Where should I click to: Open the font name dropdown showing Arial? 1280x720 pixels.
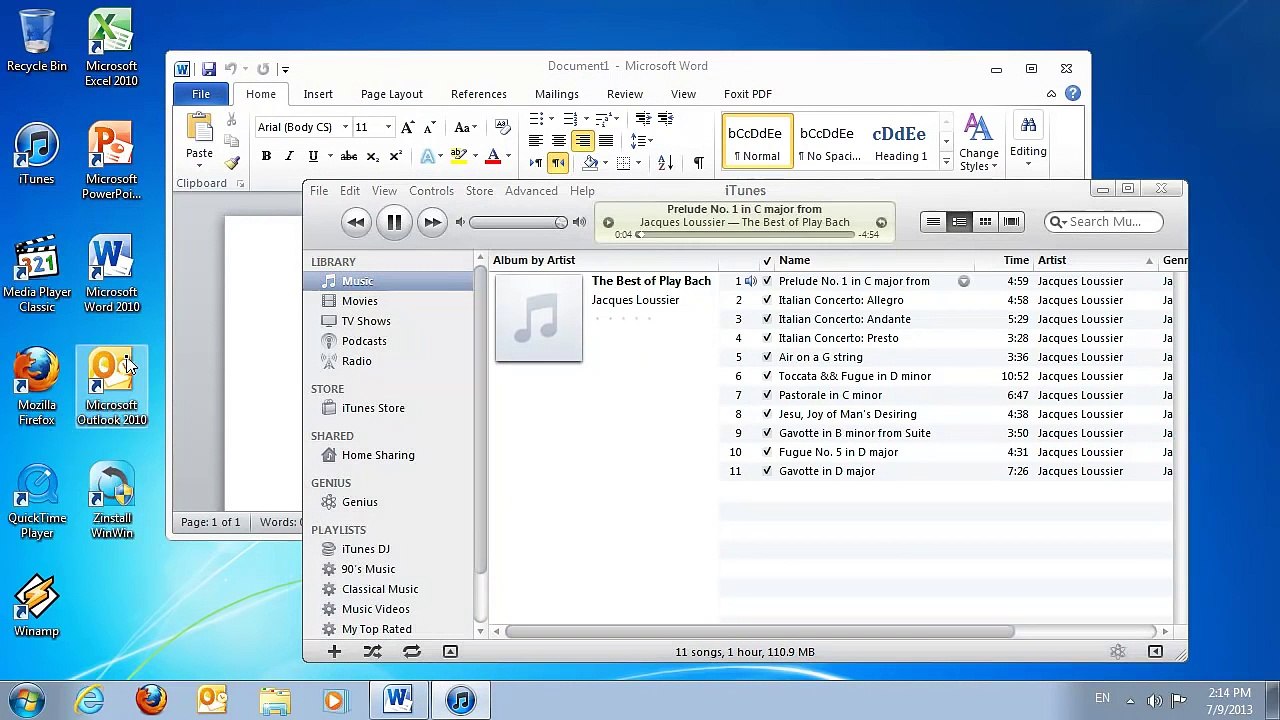345,127
